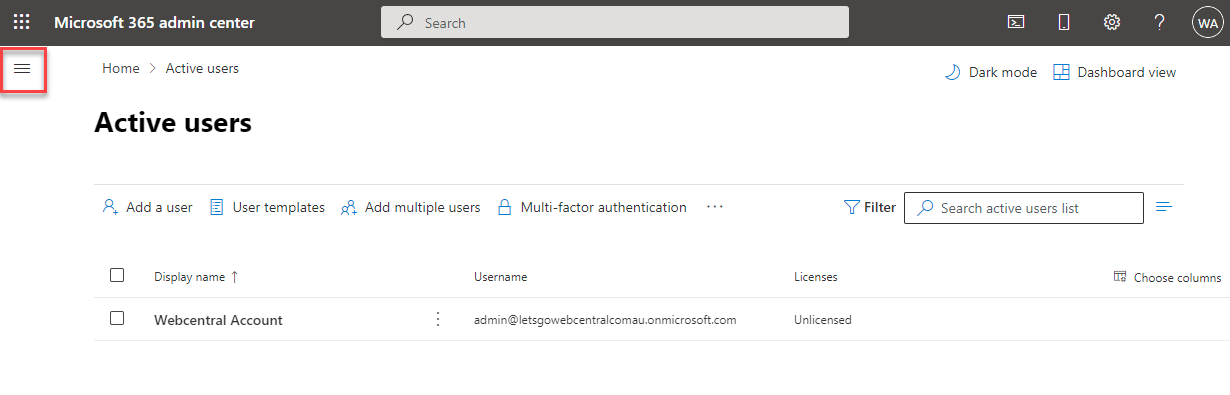Click the Add multiple users icon

pos(349,207)
